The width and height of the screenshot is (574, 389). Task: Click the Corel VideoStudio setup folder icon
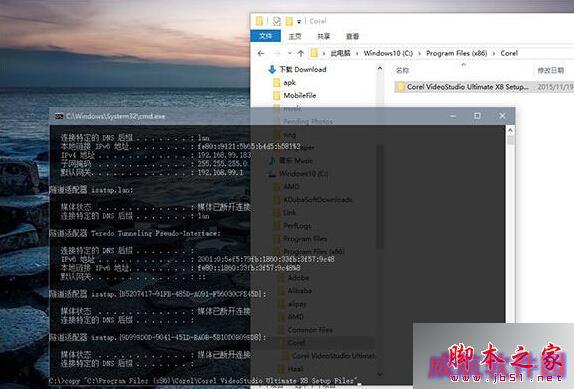(400, 87)
